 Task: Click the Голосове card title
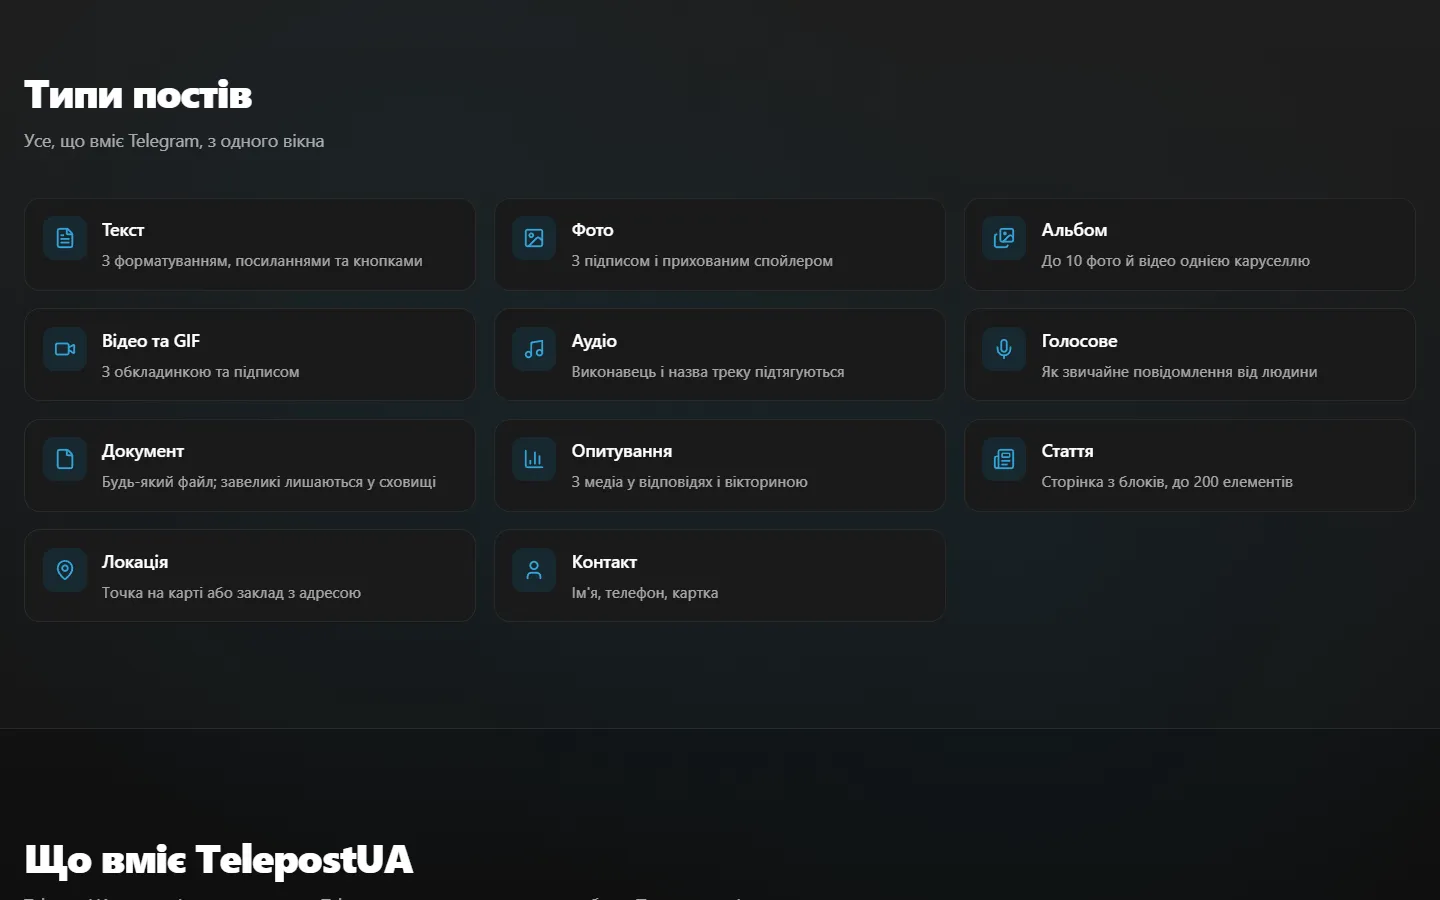(x=1080, y=341)
